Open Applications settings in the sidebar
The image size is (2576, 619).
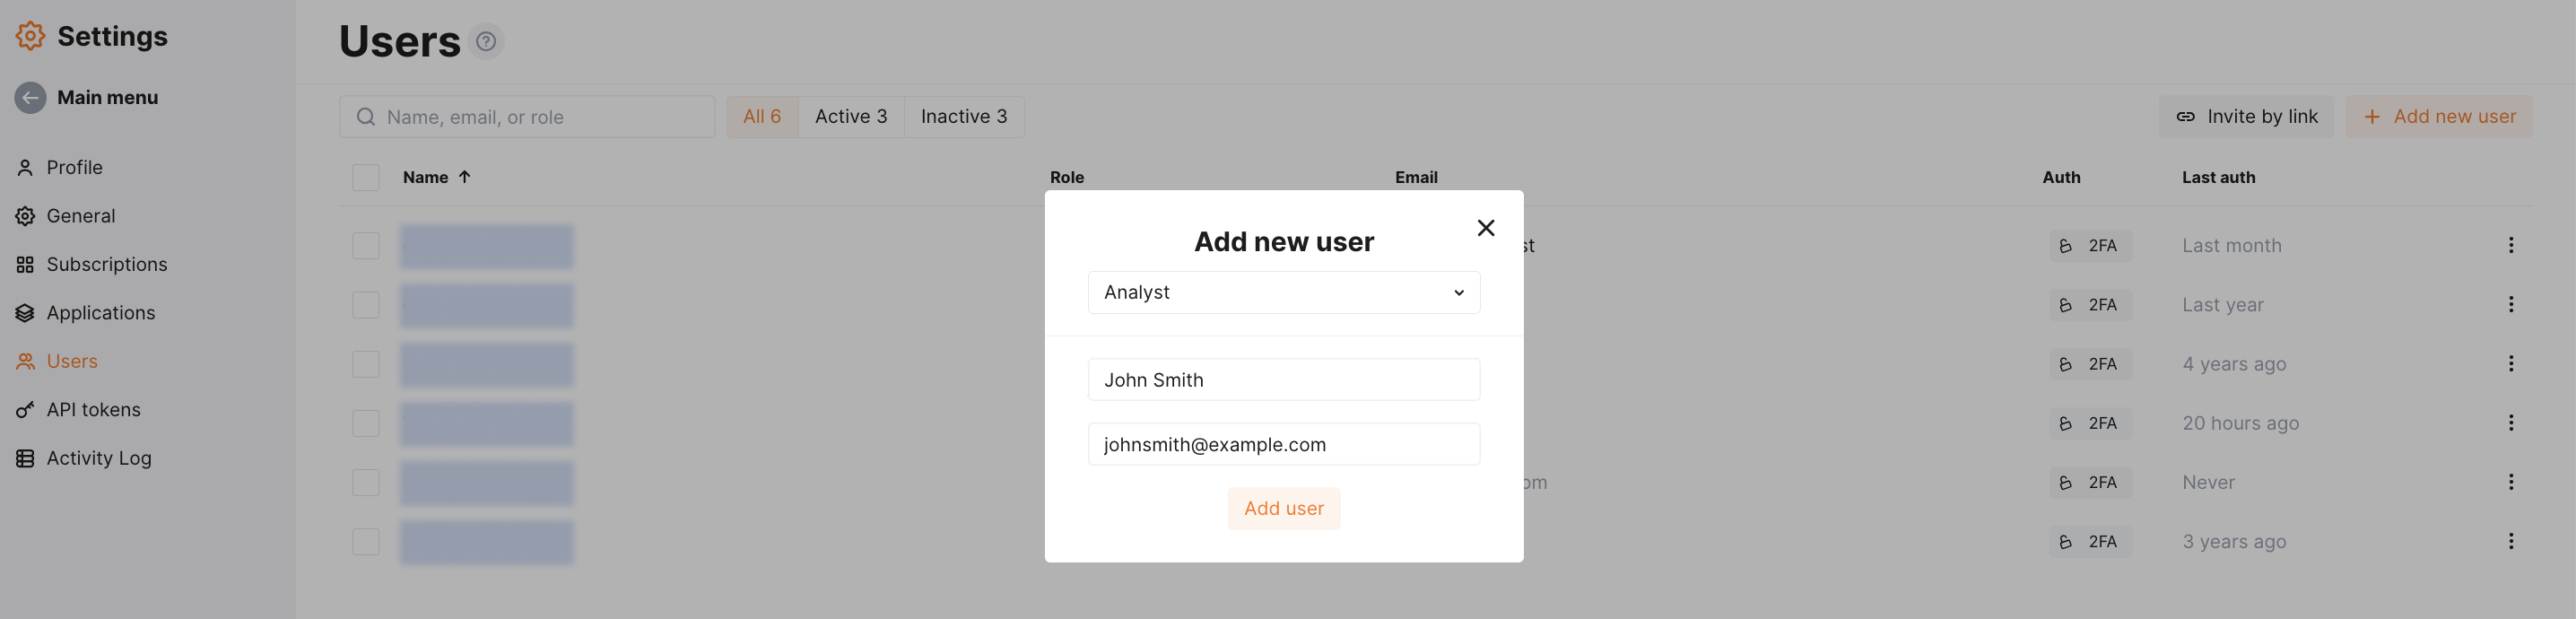click(100, 312)
